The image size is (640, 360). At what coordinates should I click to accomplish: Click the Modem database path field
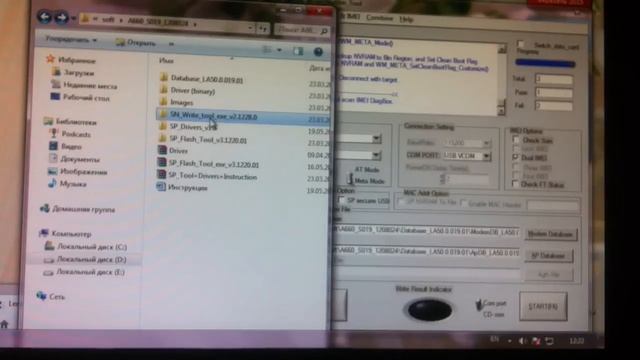tap(426, 231)
